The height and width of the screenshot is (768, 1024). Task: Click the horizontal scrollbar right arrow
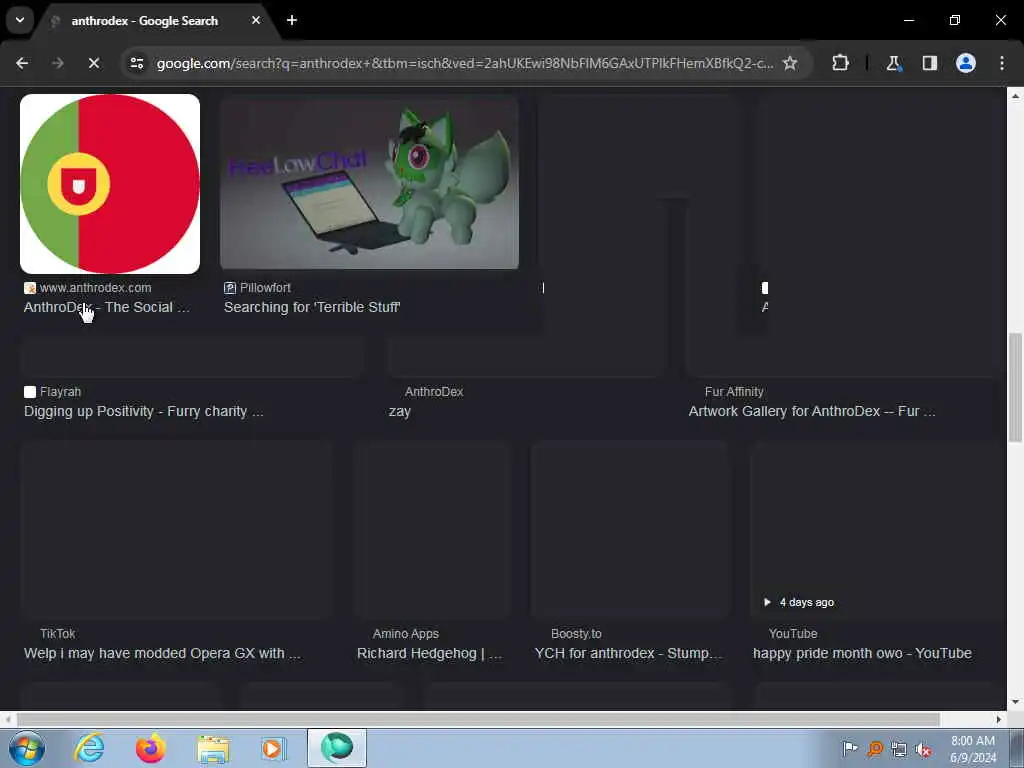point(999,719)
